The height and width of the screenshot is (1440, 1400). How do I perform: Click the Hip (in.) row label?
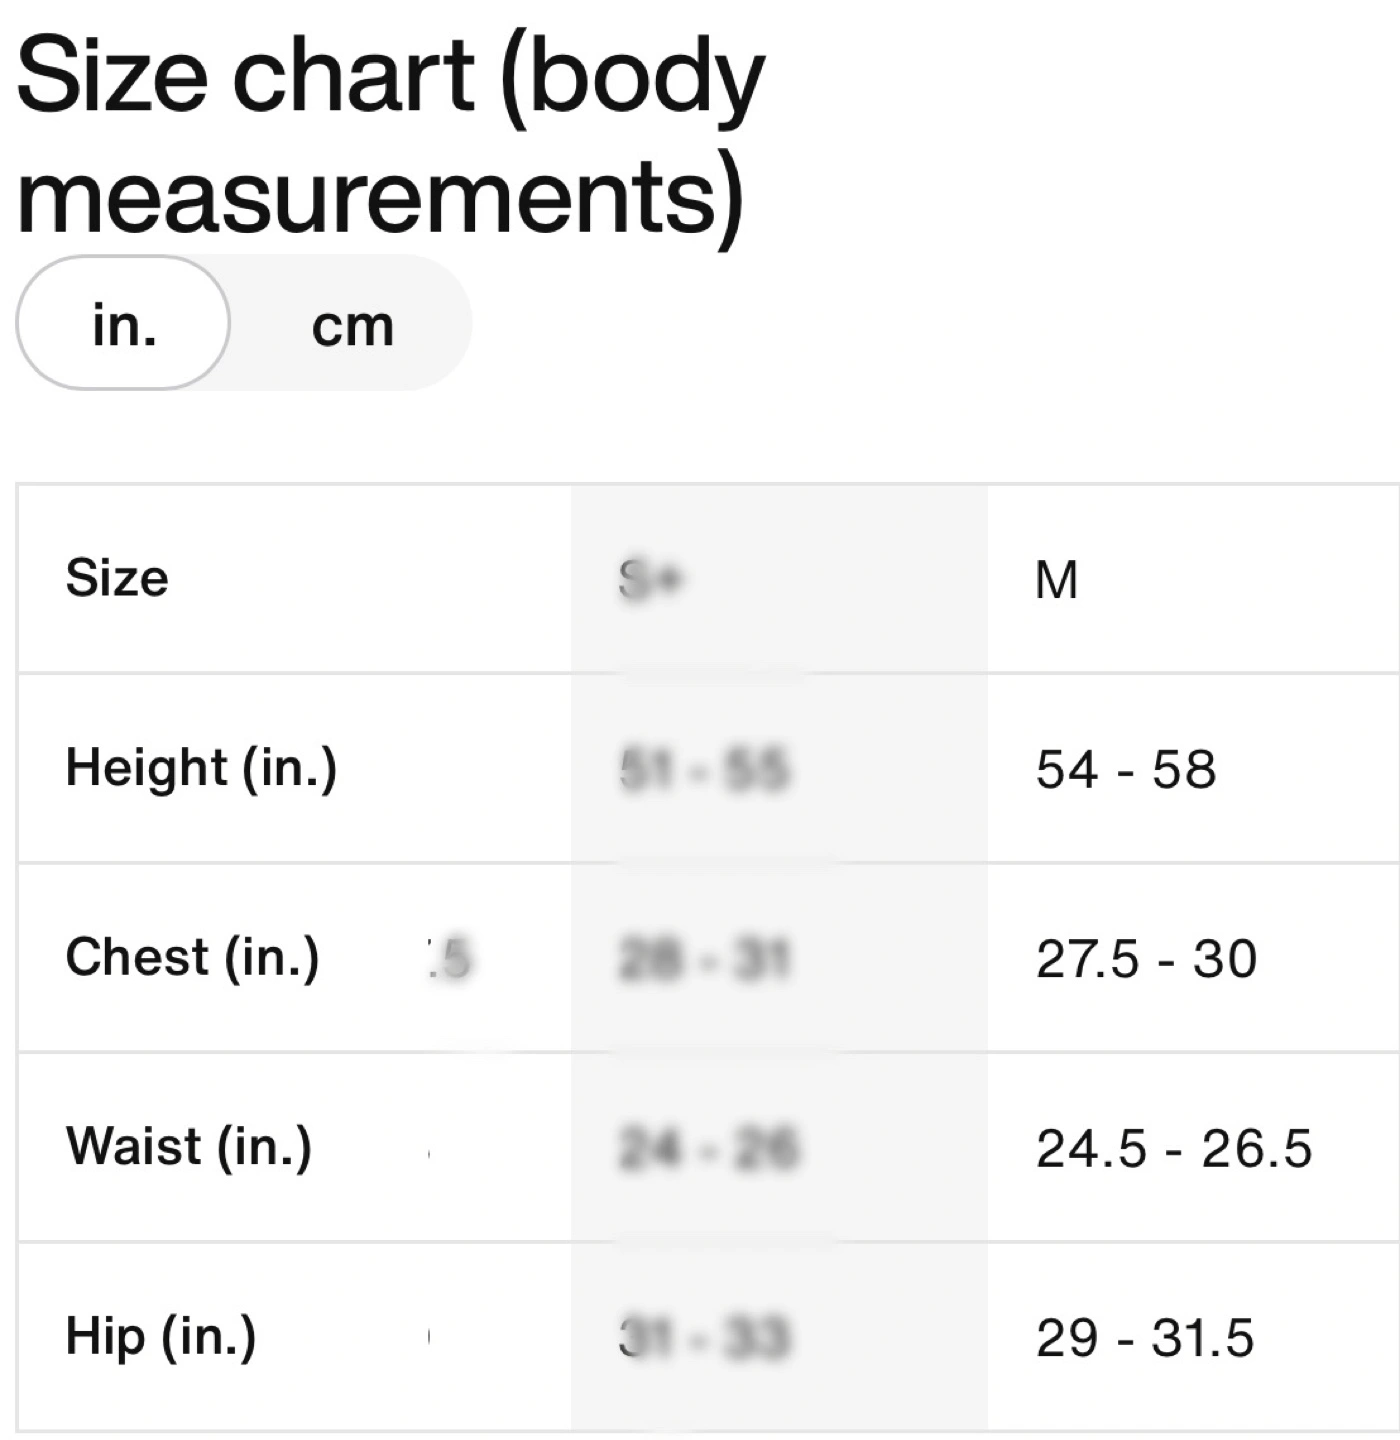(x=161, y=1337)
